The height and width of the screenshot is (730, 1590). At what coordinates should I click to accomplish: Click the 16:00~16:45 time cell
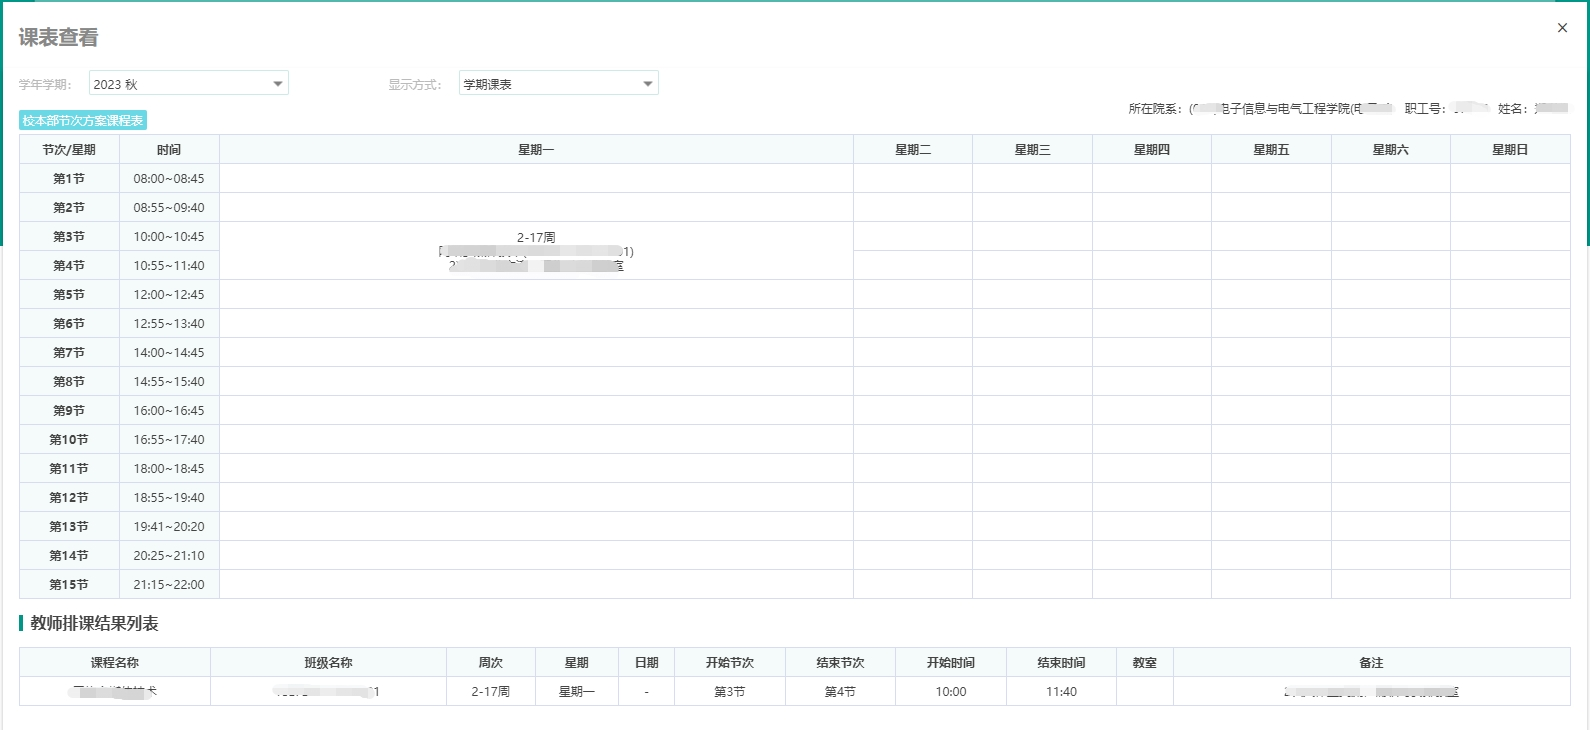[169, 410]
